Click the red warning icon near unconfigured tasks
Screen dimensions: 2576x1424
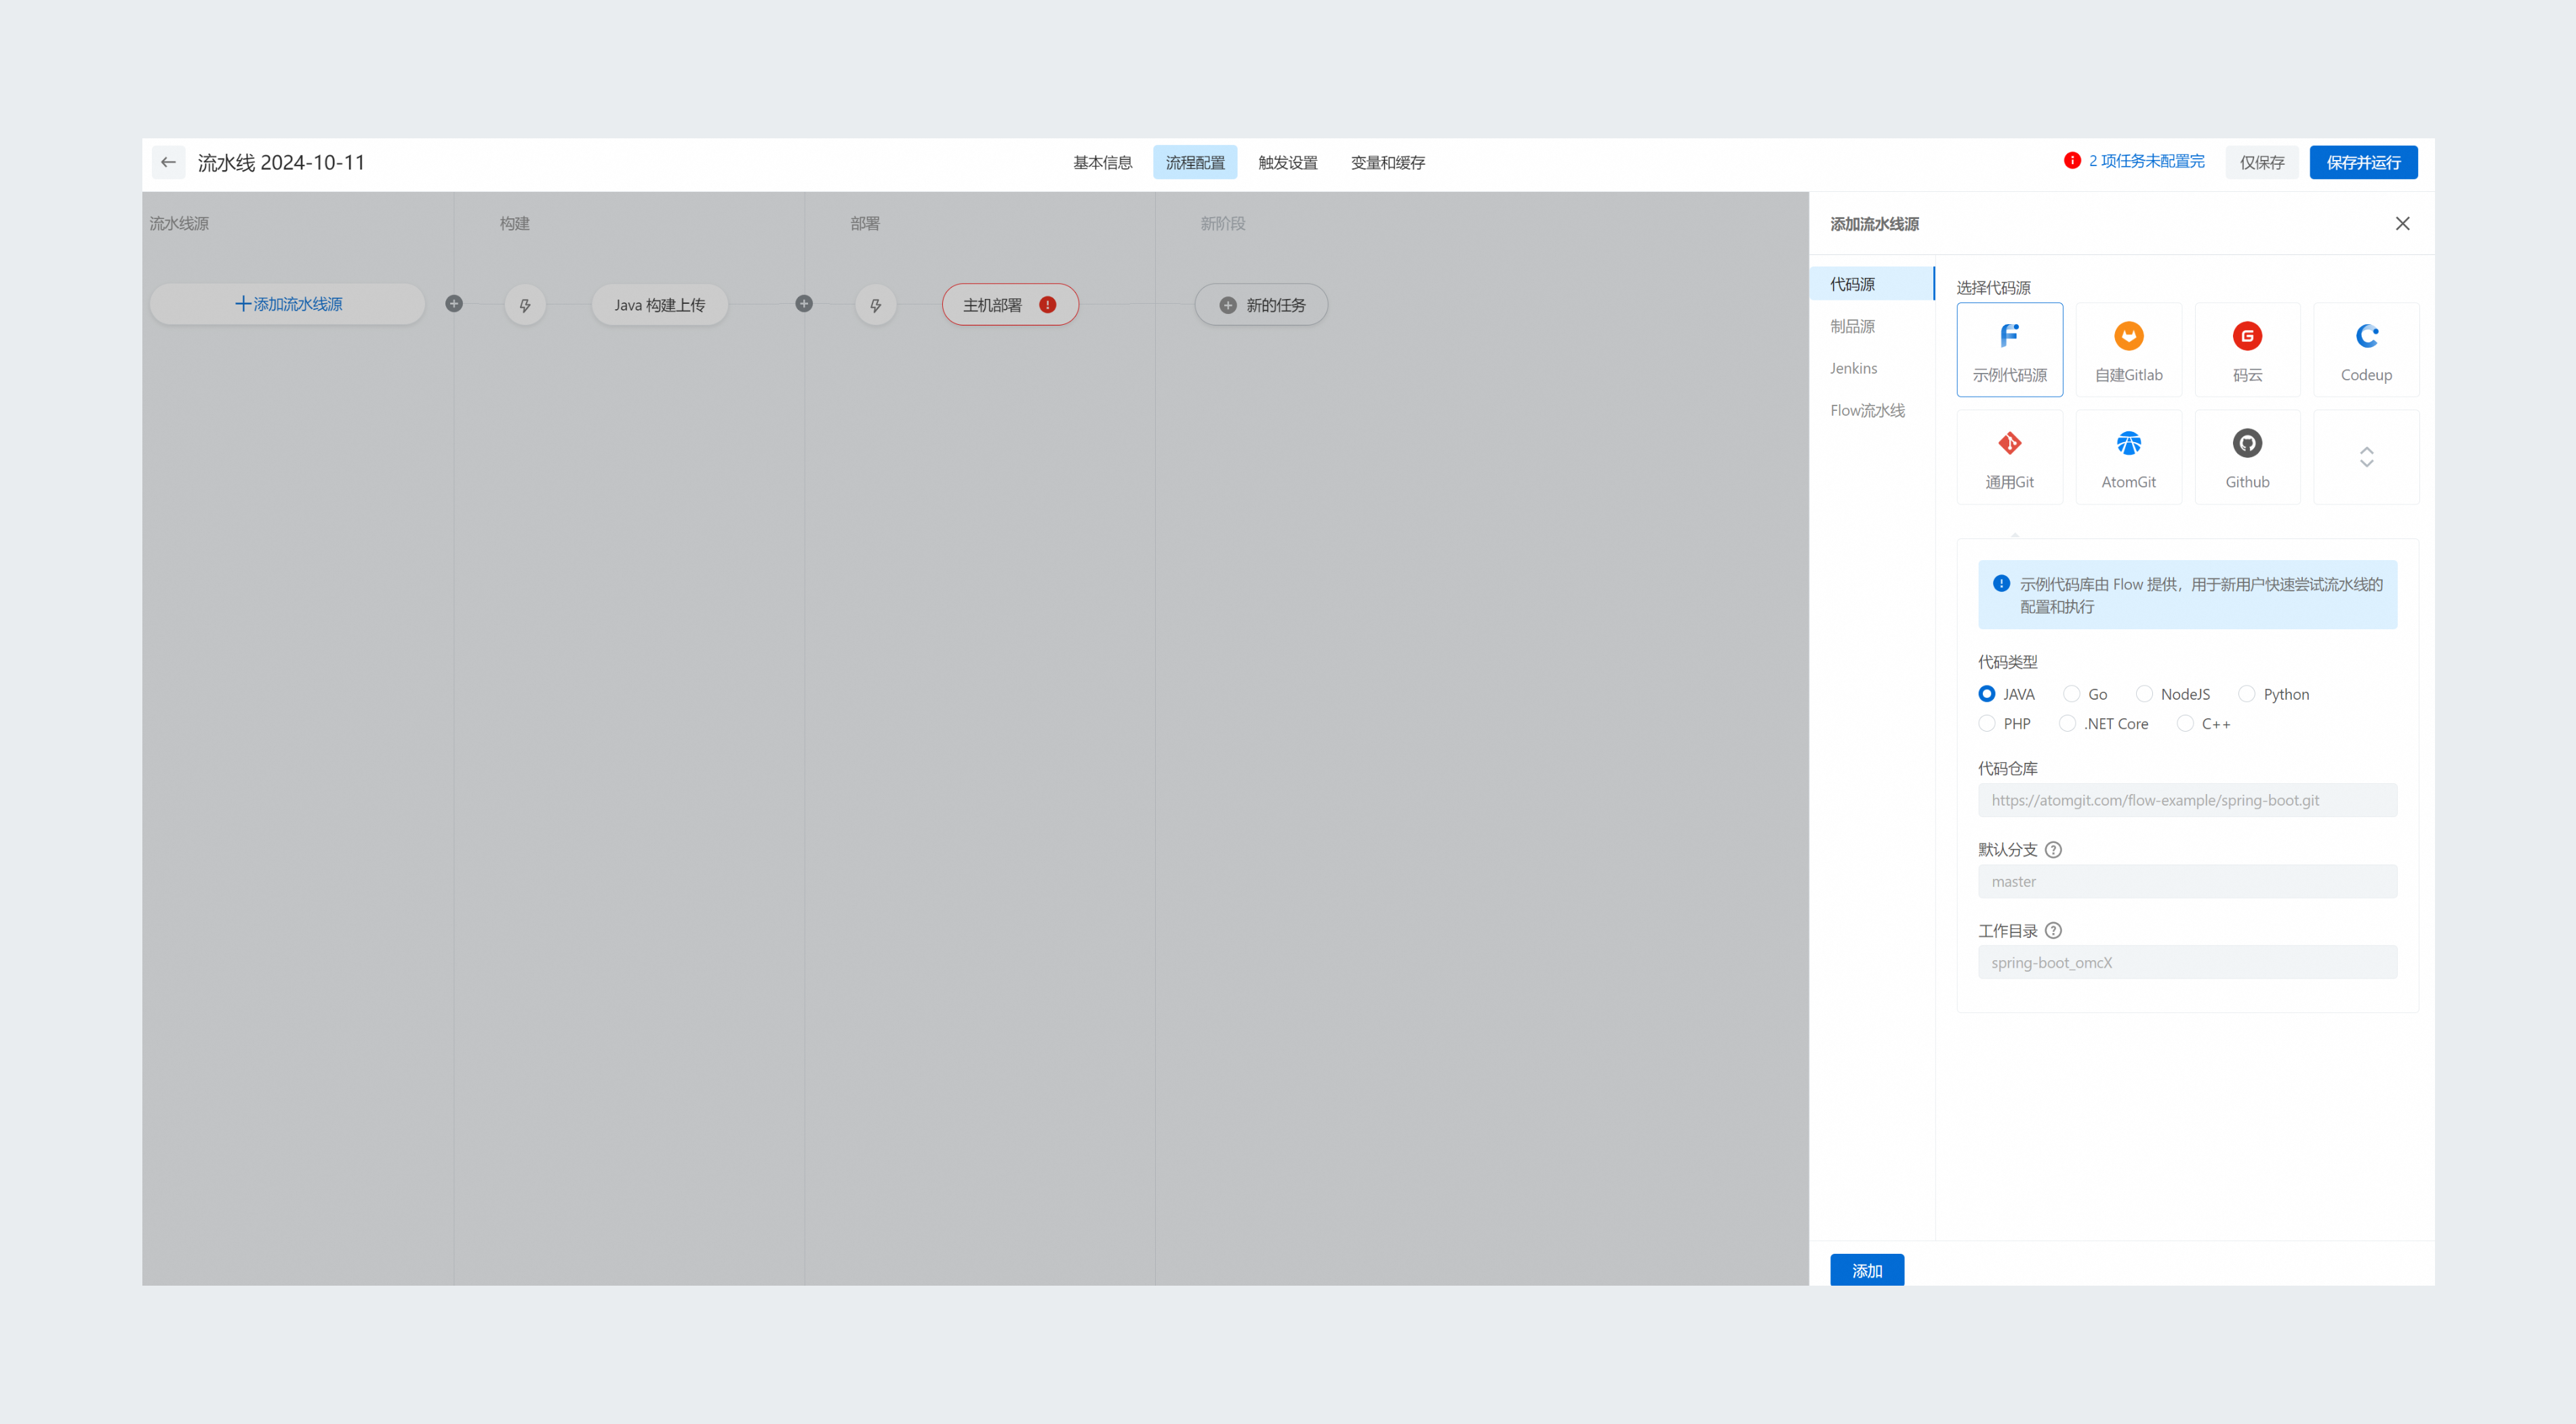pyautogui.click(x=2072, y=161)
